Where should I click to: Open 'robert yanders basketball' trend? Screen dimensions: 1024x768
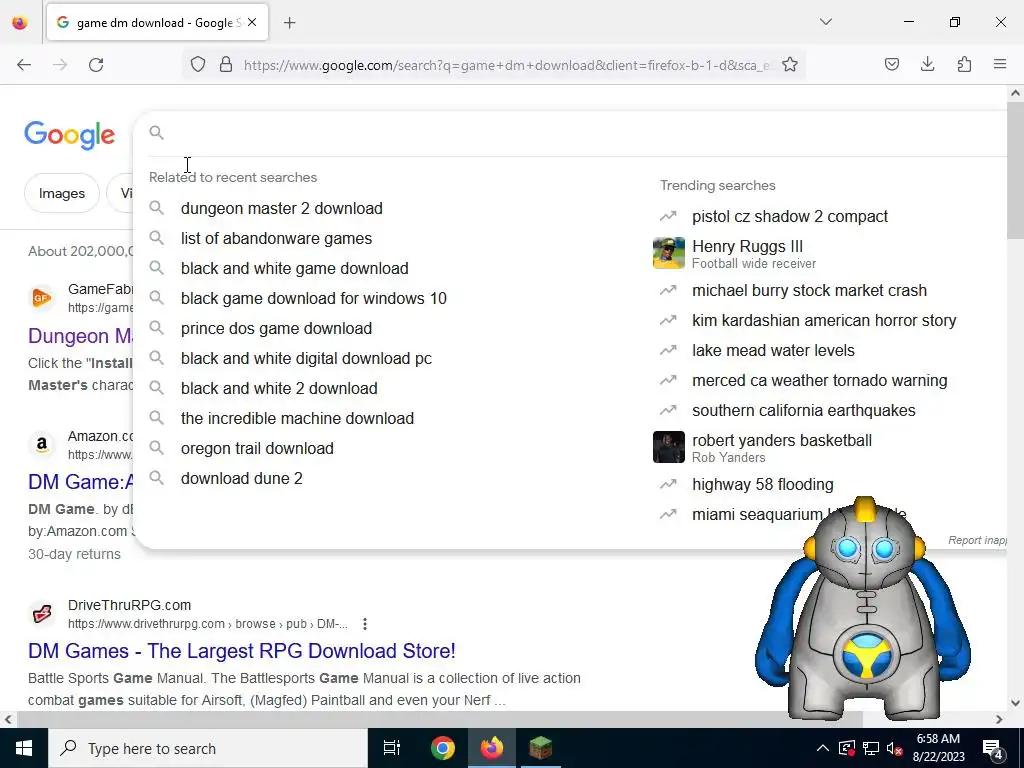tap(782, 440)
